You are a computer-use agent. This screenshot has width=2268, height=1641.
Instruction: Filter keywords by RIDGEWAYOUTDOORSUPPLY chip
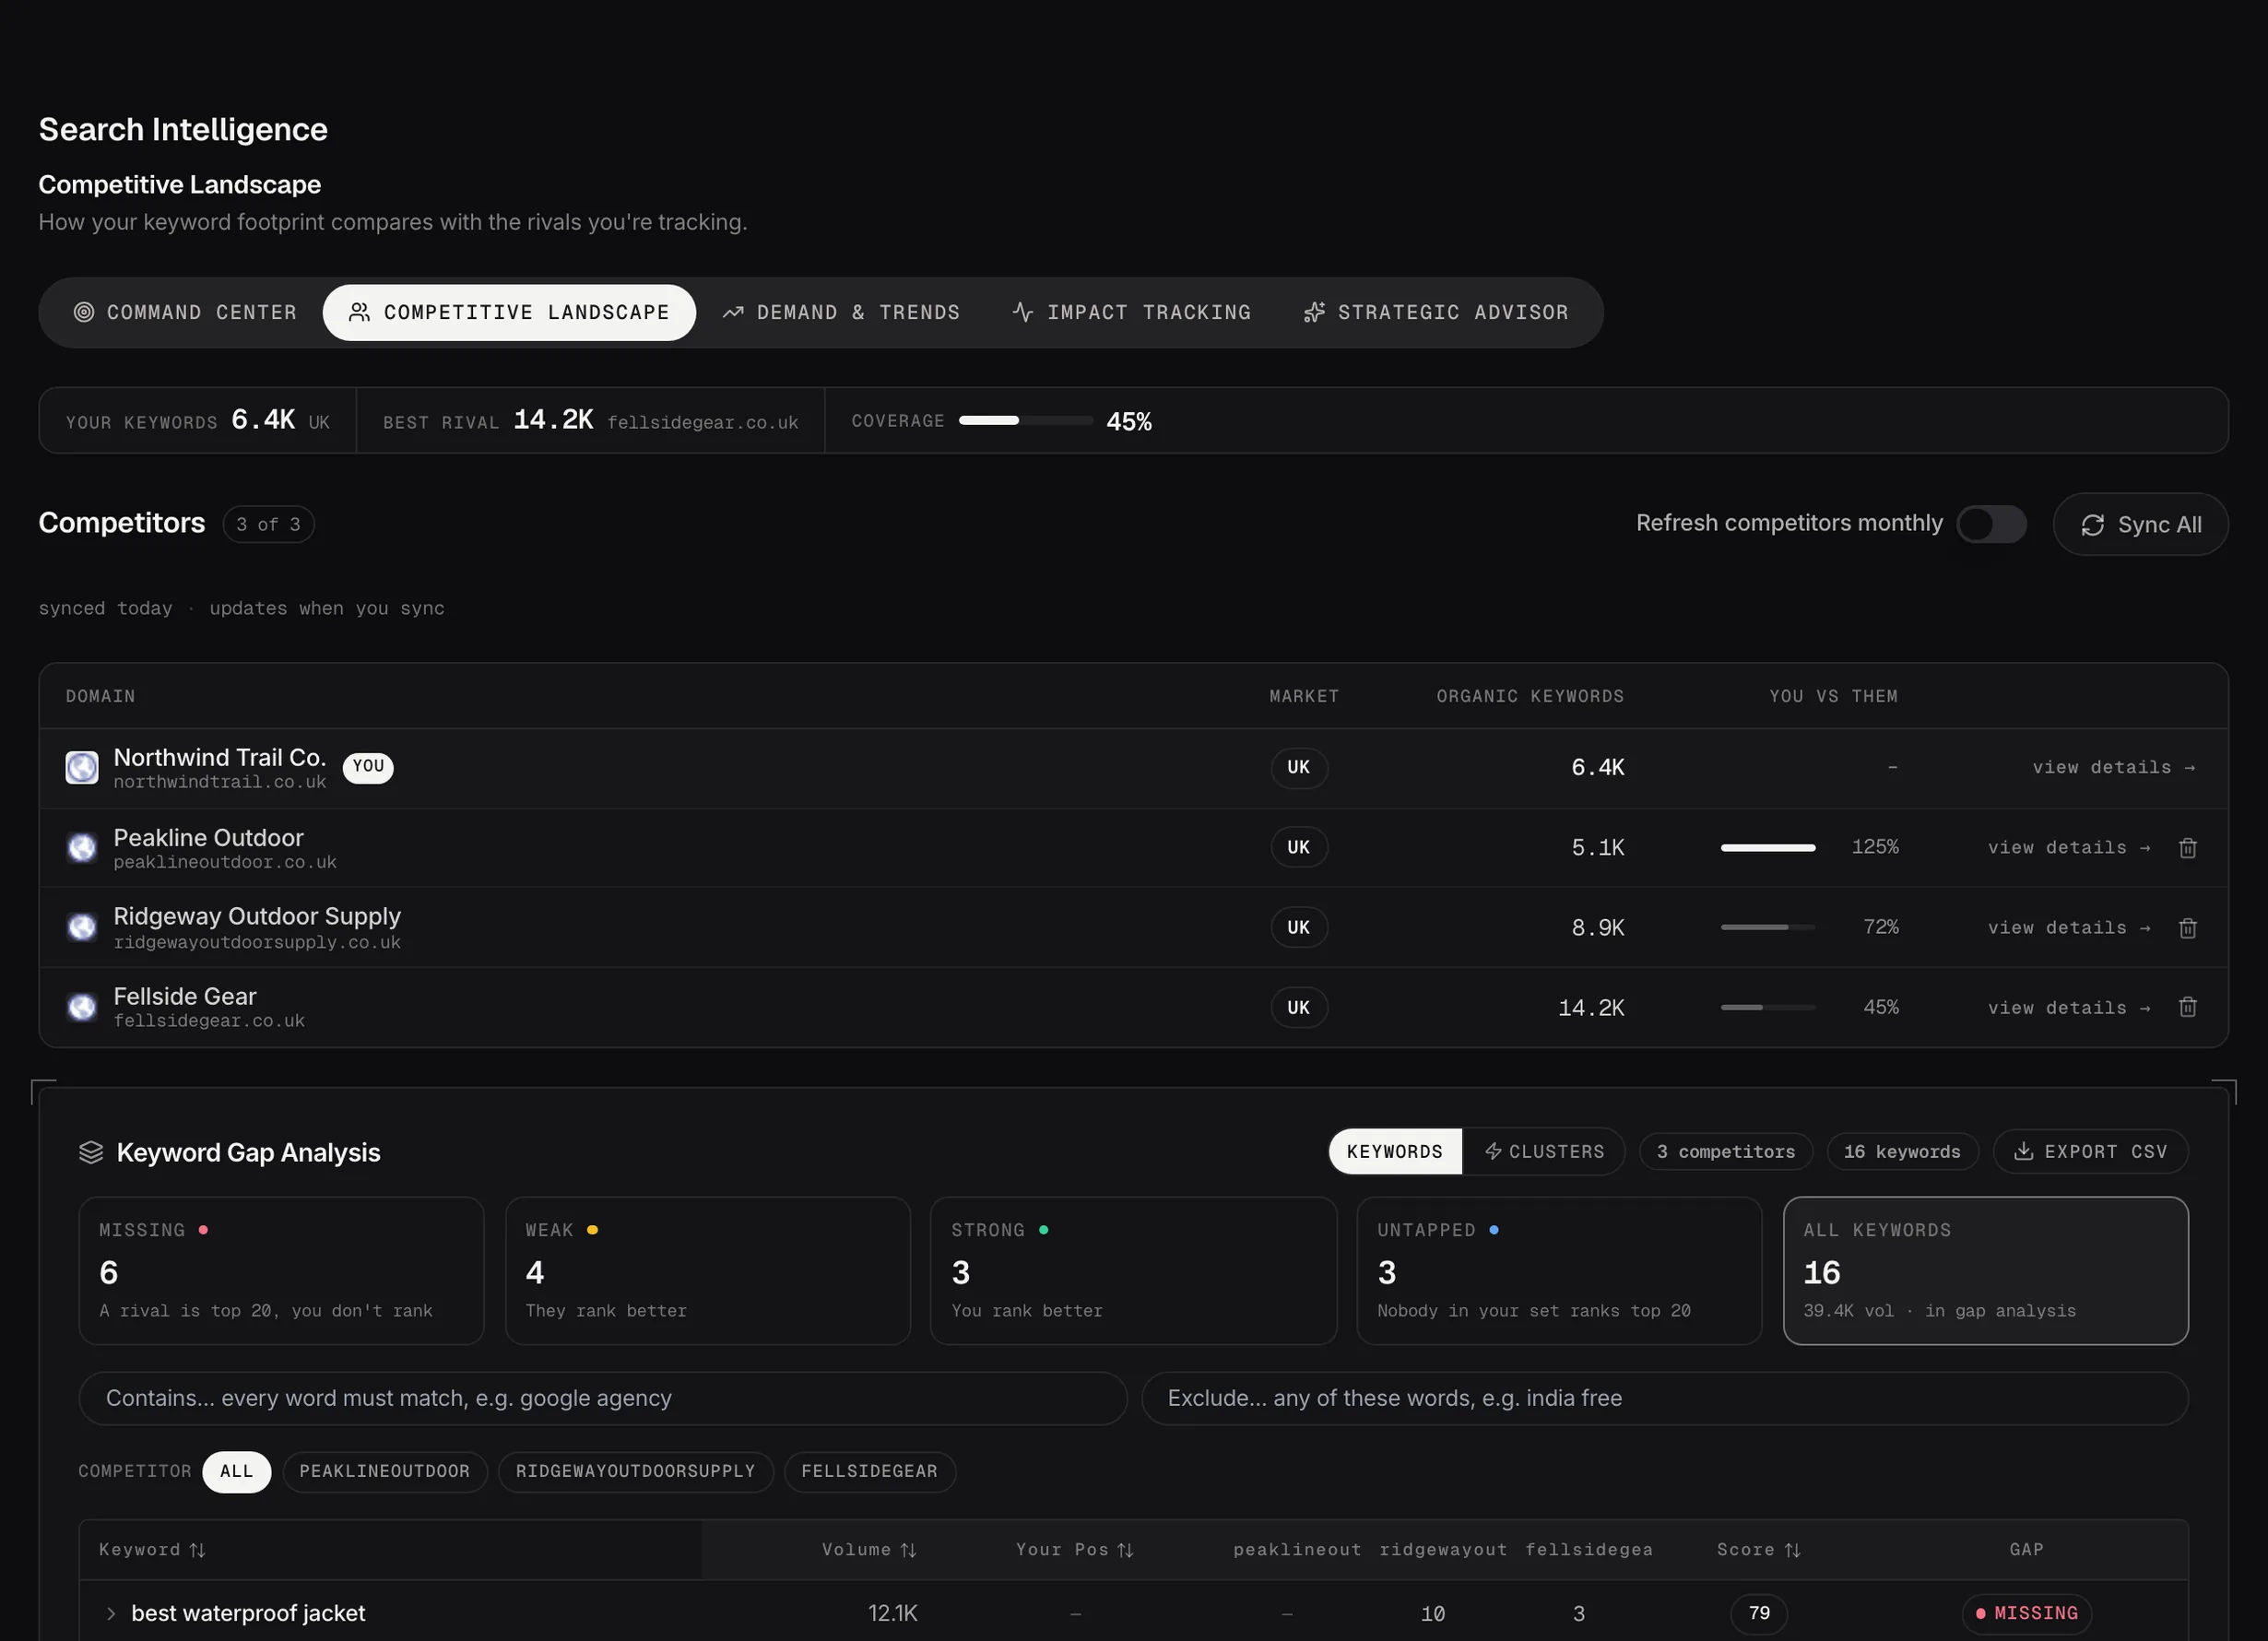tap(636, 1472)
